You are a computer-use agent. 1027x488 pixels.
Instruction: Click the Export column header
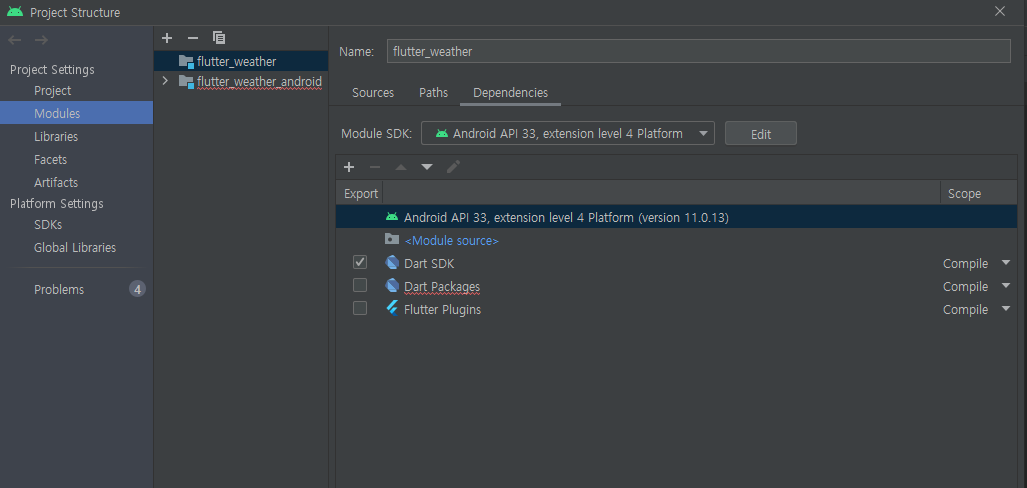pos(361,194)
